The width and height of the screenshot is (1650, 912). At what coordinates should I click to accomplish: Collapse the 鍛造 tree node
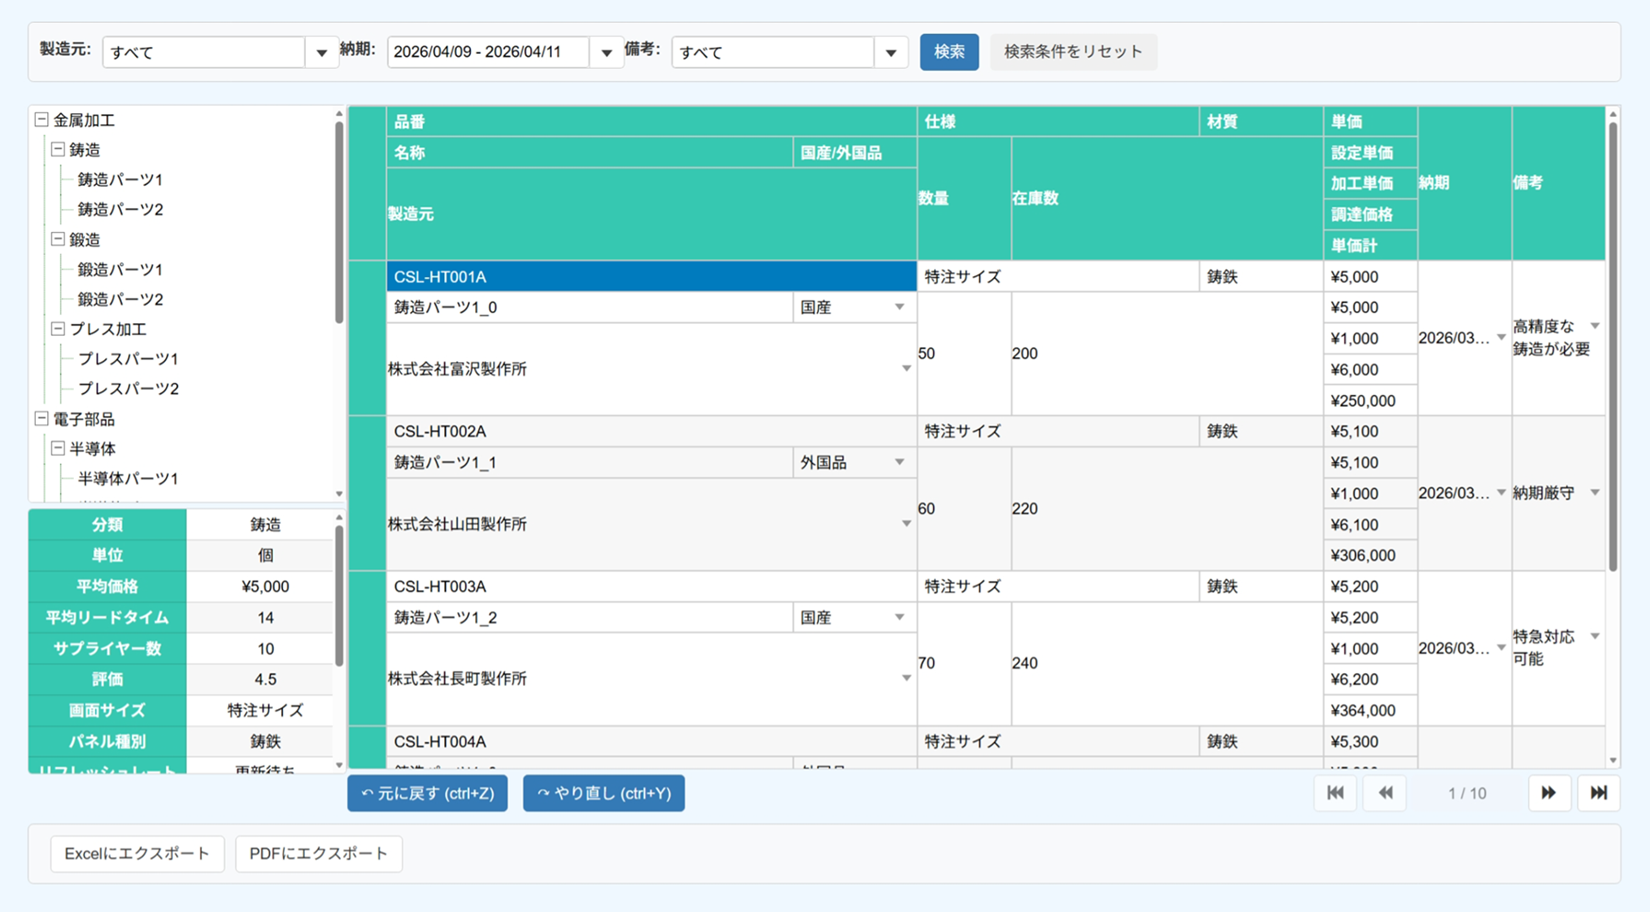pyautogui.click(x=58, y=239)
